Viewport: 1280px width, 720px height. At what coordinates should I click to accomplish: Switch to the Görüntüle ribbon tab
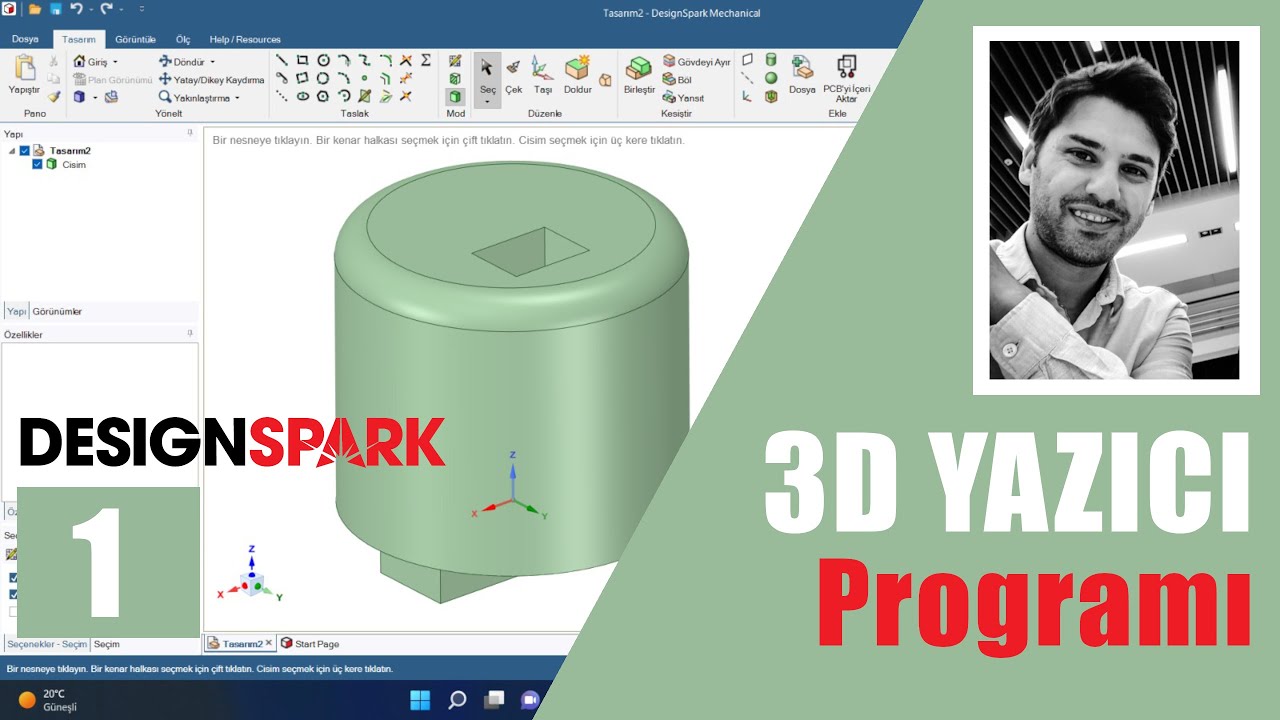[135, 39]
